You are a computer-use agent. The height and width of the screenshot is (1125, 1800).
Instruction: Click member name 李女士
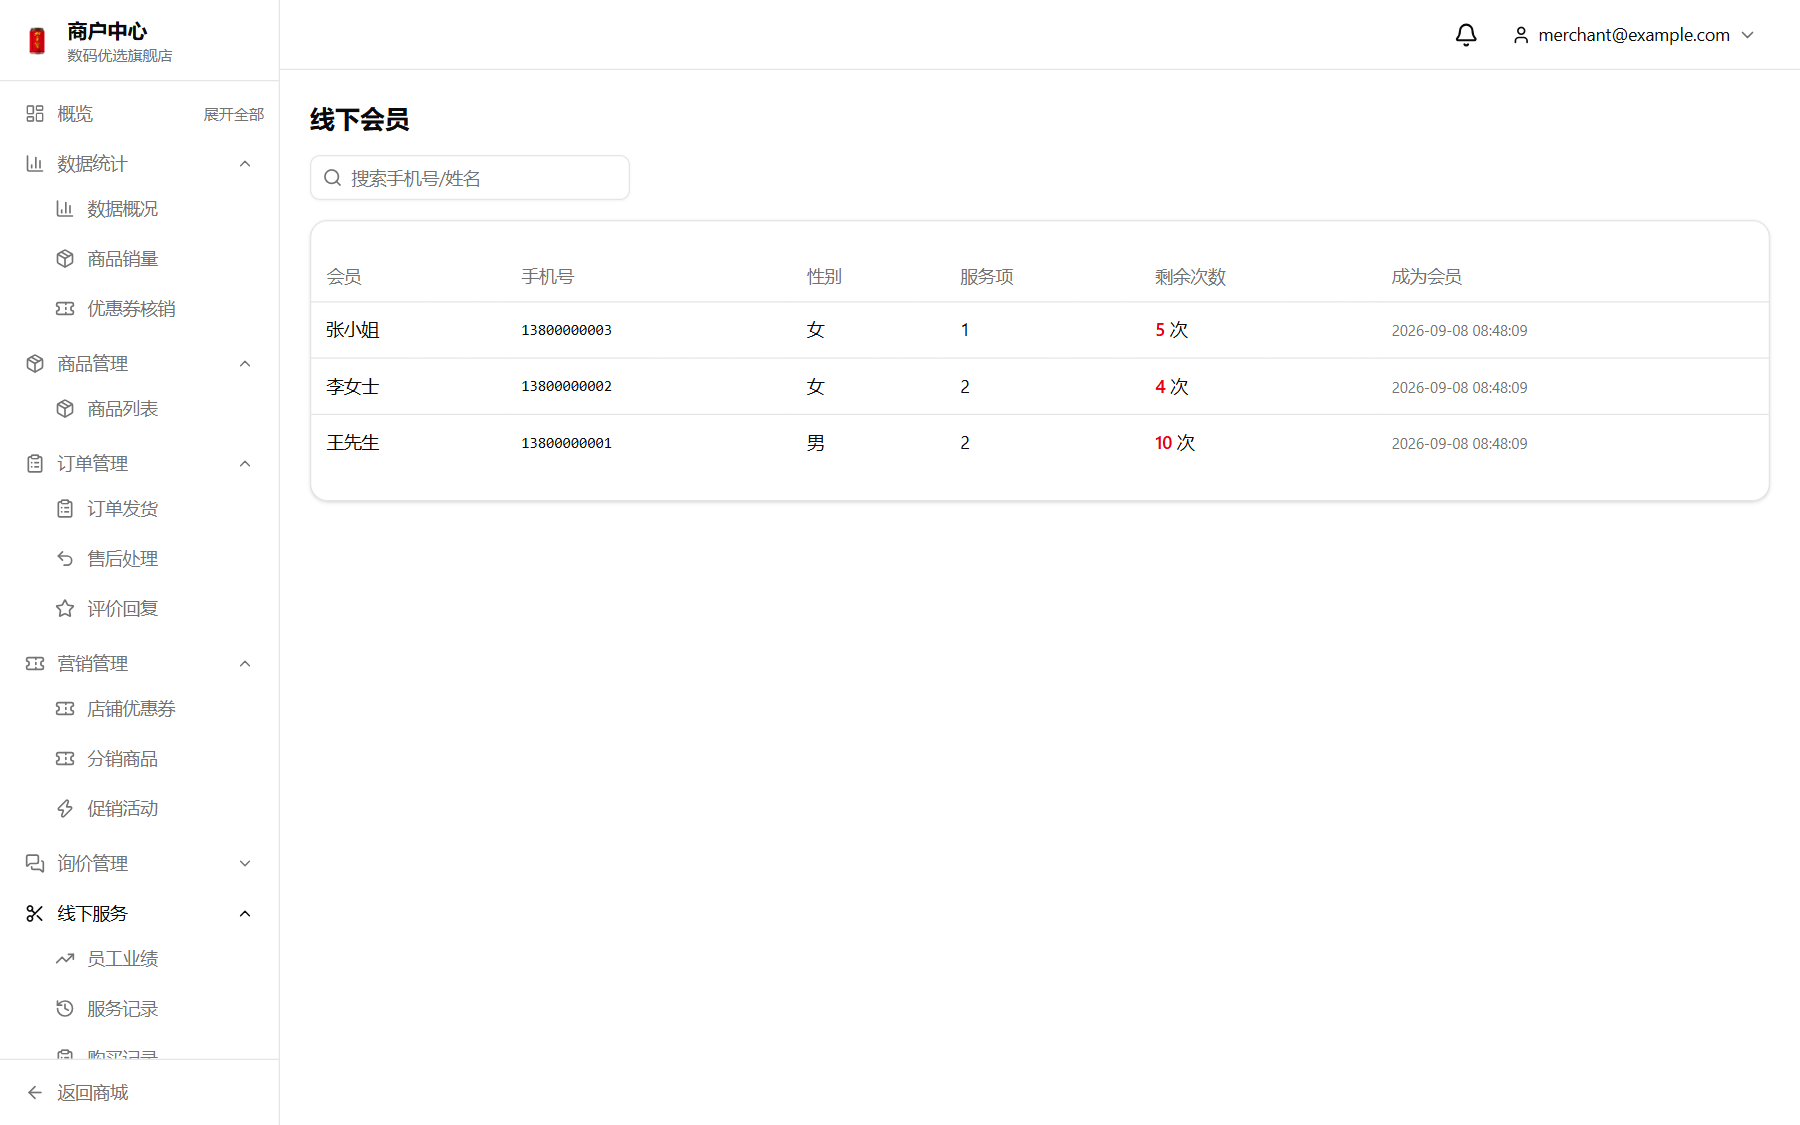click(x=353, y=387)
